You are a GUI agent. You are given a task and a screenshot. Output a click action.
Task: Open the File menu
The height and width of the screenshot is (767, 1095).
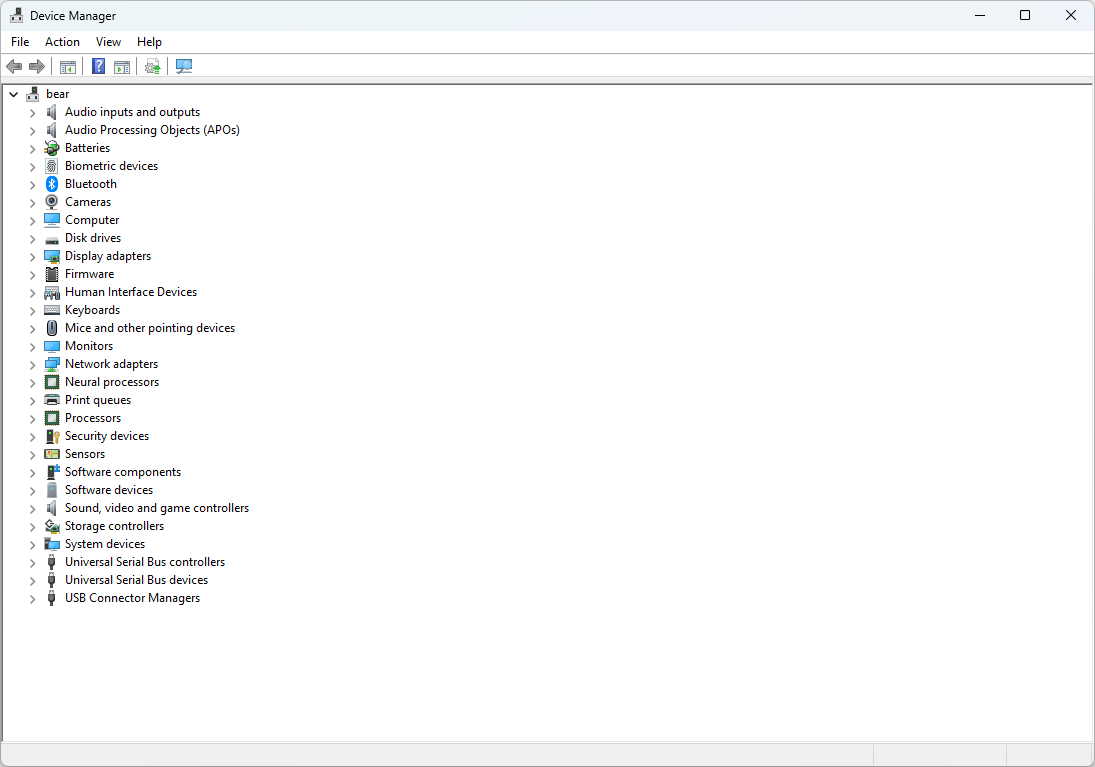pos(19,41)
